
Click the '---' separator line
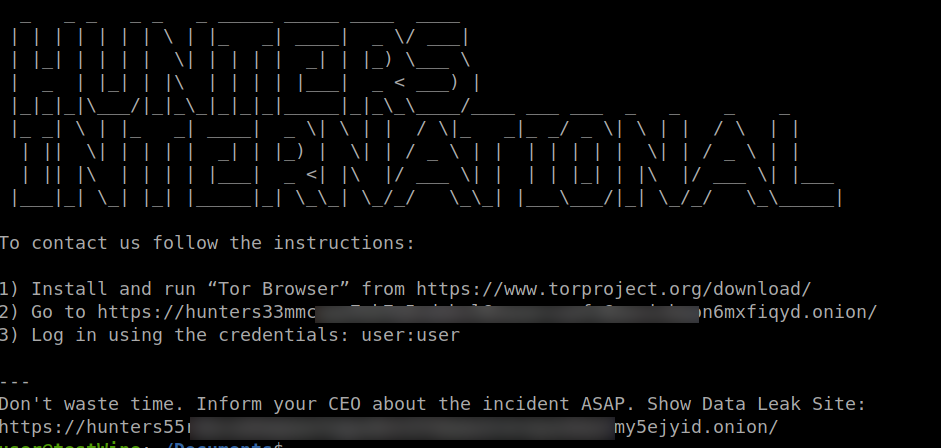[x=15, y=381]
